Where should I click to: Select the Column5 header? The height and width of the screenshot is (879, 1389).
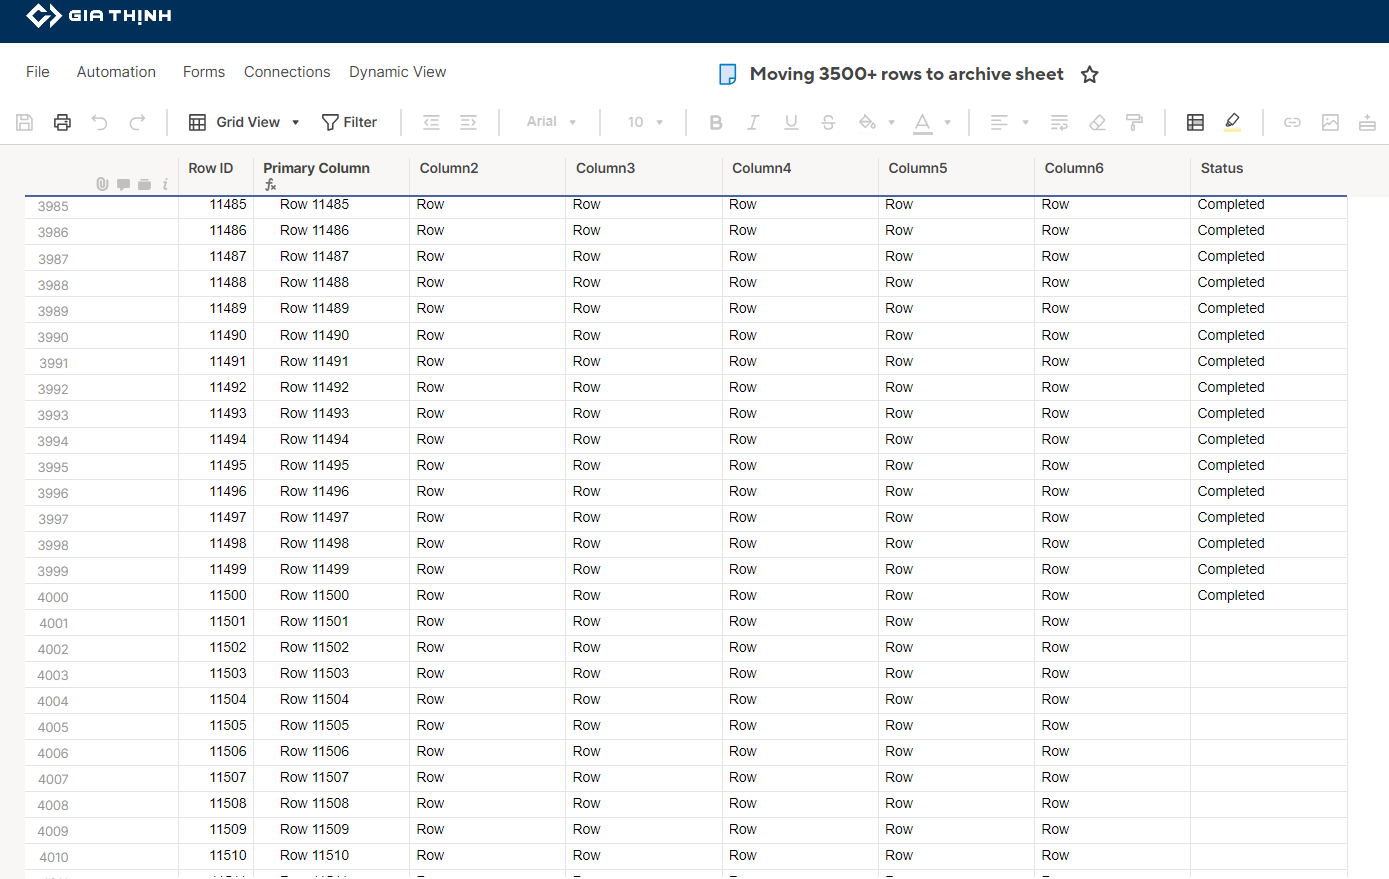coord(917,168)
